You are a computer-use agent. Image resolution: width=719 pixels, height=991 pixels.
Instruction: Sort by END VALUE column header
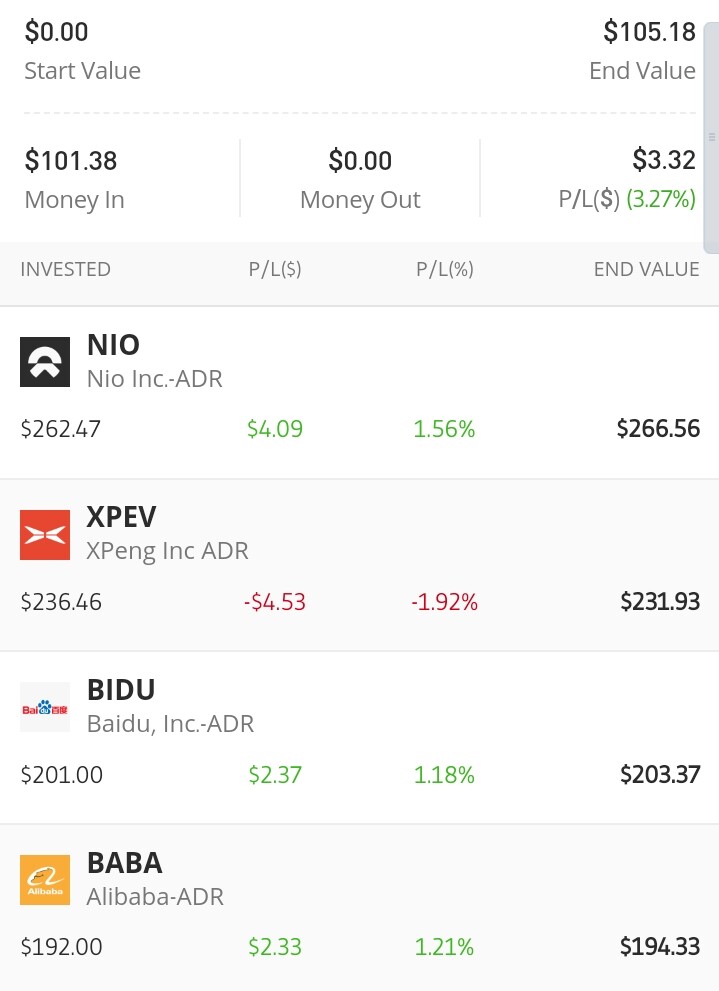point(646,269)
